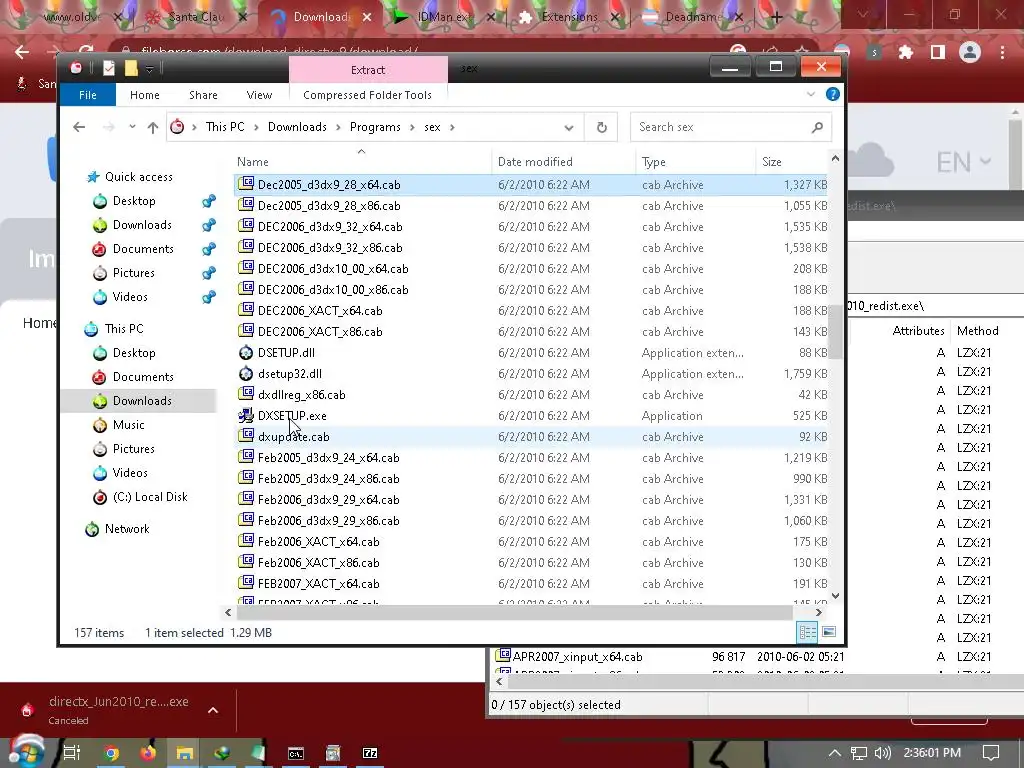Open the Home ribbon tab

(144, 95)
